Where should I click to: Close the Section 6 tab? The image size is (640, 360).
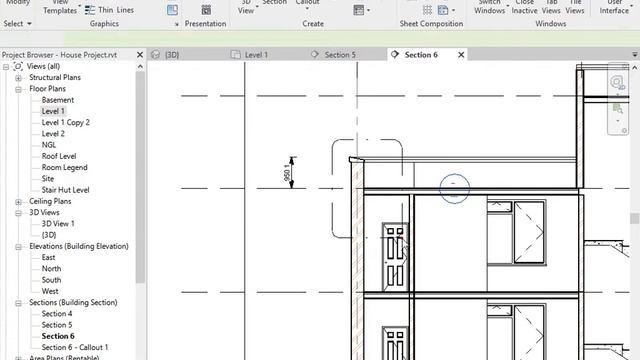461,55
